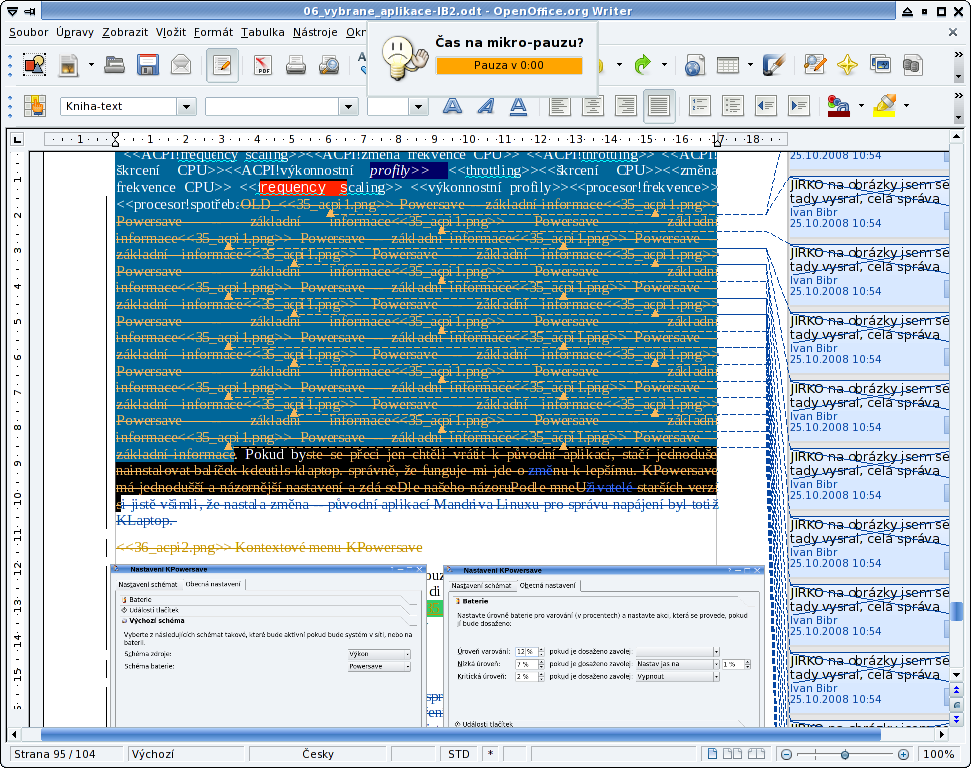
Task: Switch to side-by-side page view layout
Action: (x=733, y=754)
